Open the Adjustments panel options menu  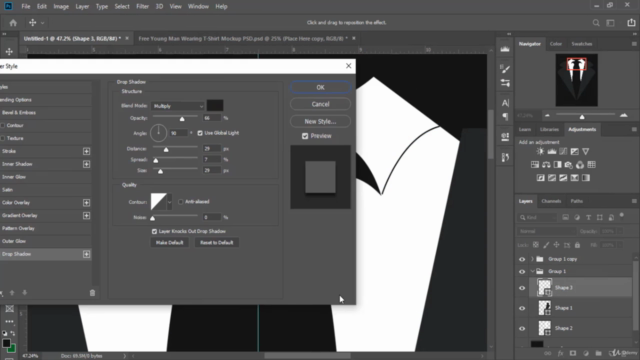pos(634,129)
